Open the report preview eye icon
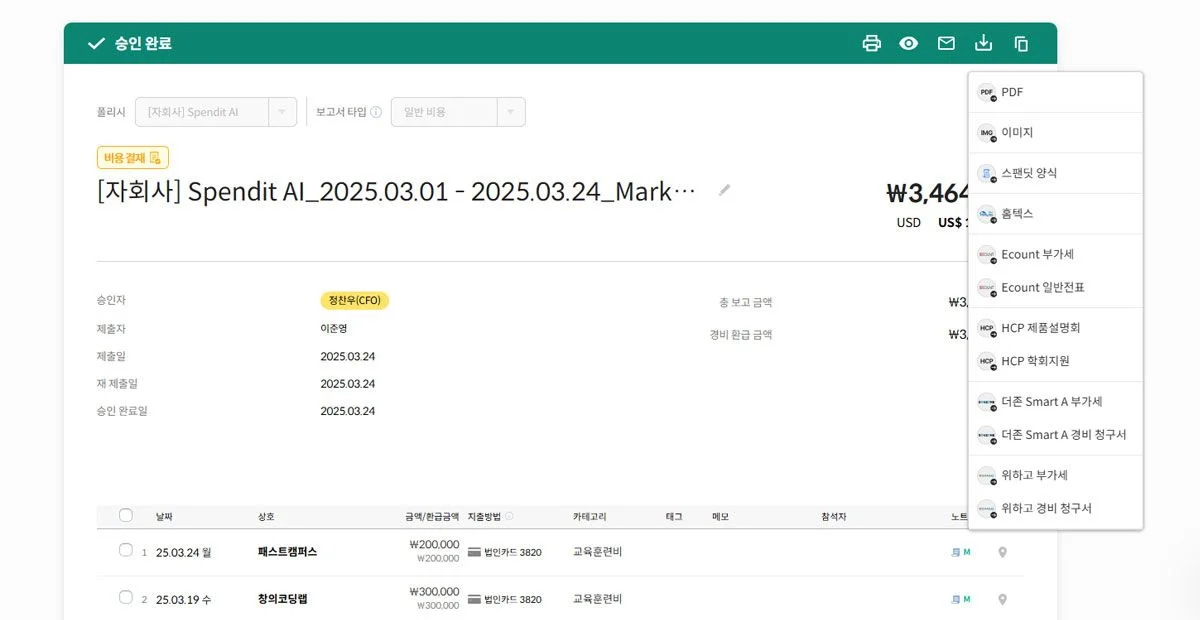Image resolution: width=1200 pixels, height=620 pixels. pos(908,43)
